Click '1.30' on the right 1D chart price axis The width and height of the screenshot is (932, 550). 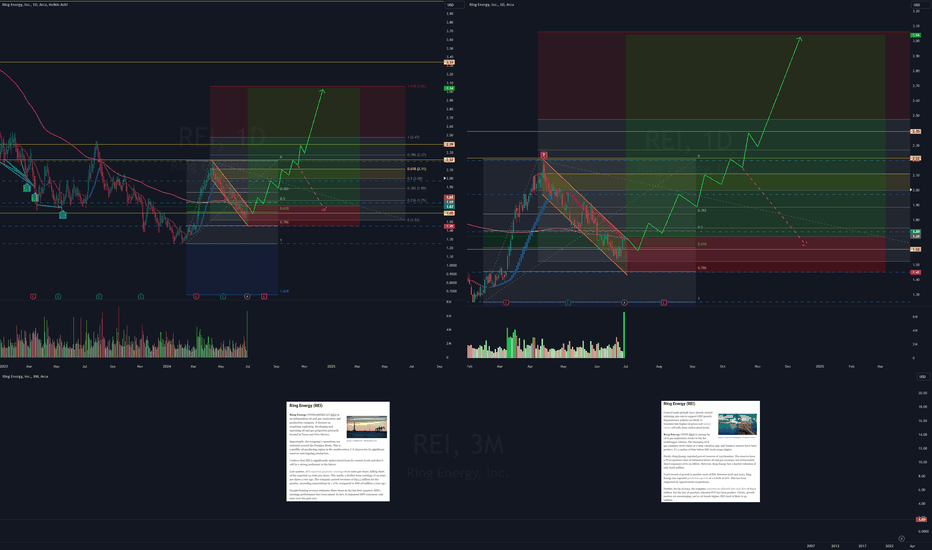pos(916,294)
